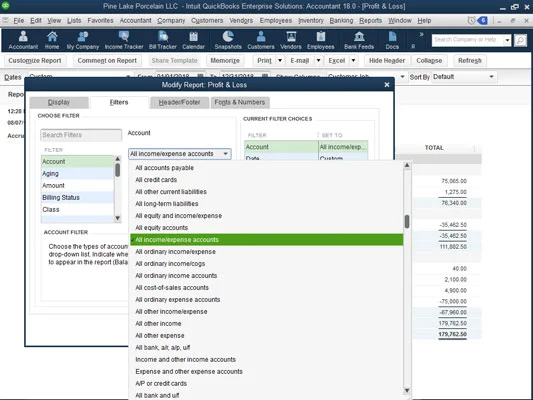Viewport: 533px width, 400px height.
Task: Click the My Company icon
Action: click(83, 40)
